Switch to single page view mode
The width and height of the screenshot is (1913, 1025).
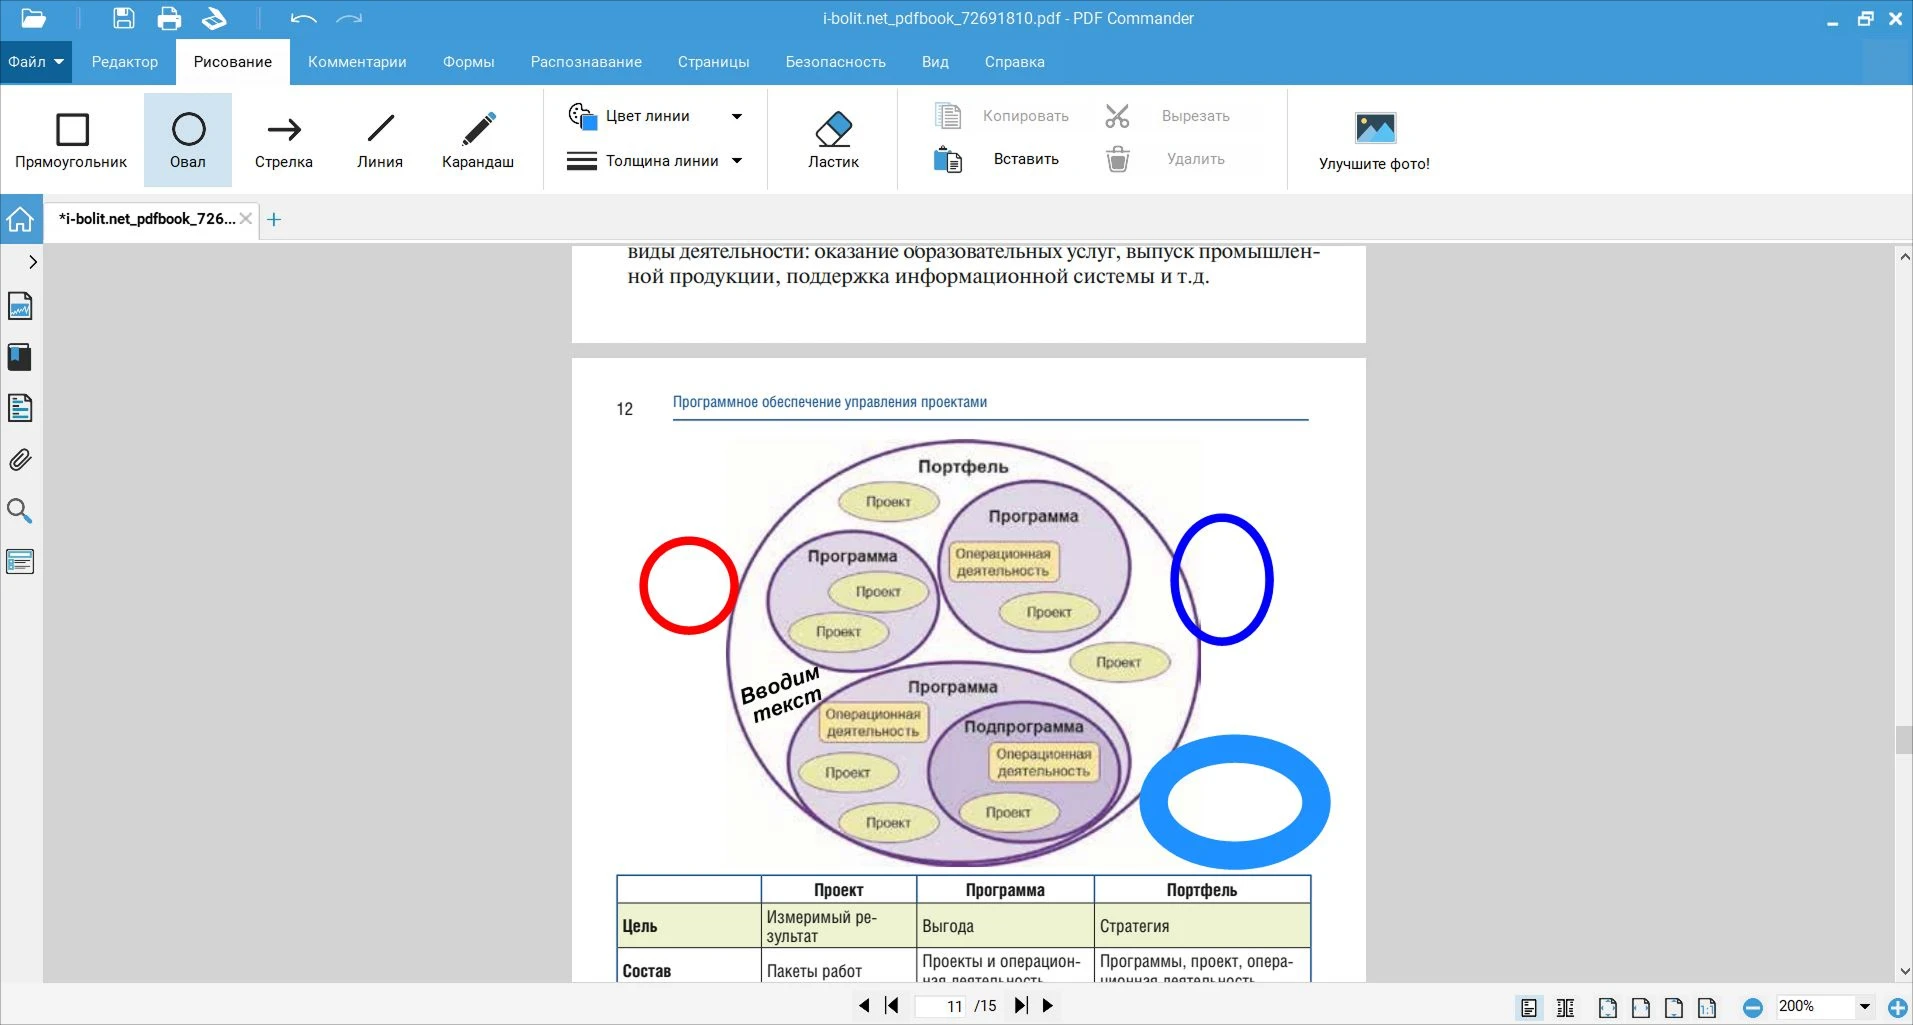pos(1528,1007)
